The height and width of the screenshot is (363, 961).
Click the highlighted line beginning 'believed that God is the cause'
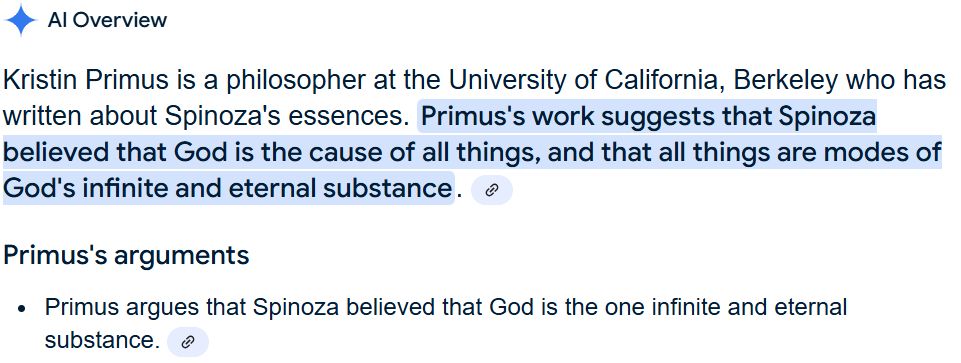tap(472, 152)
